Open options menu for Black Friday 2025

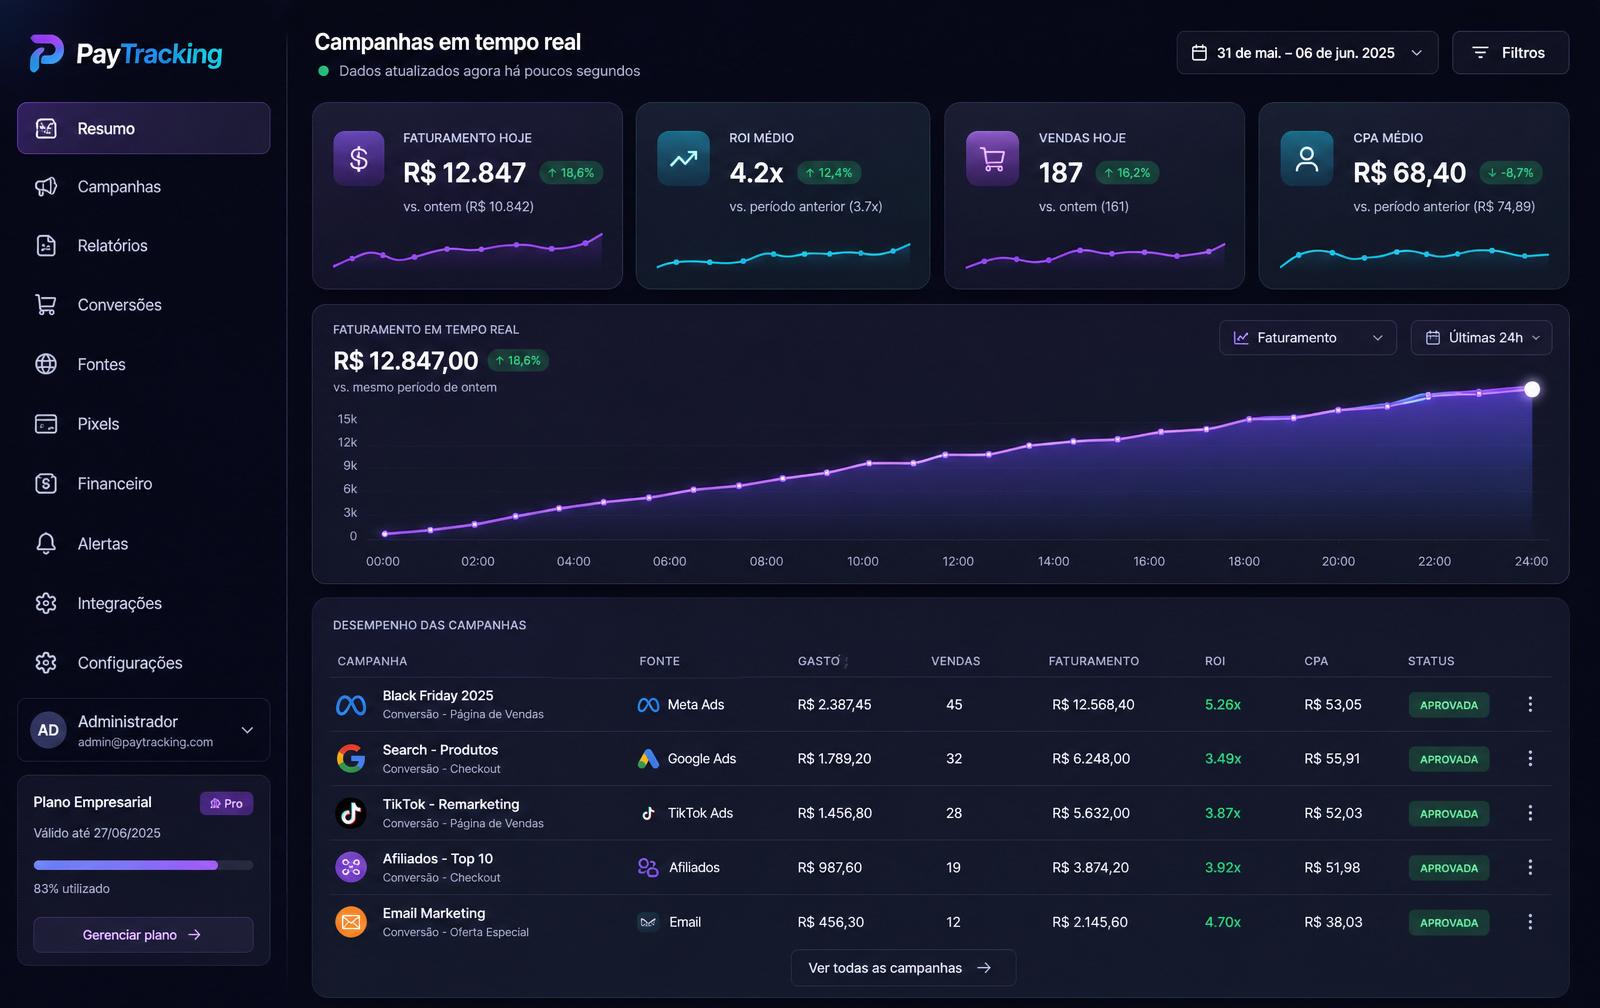1530,704
